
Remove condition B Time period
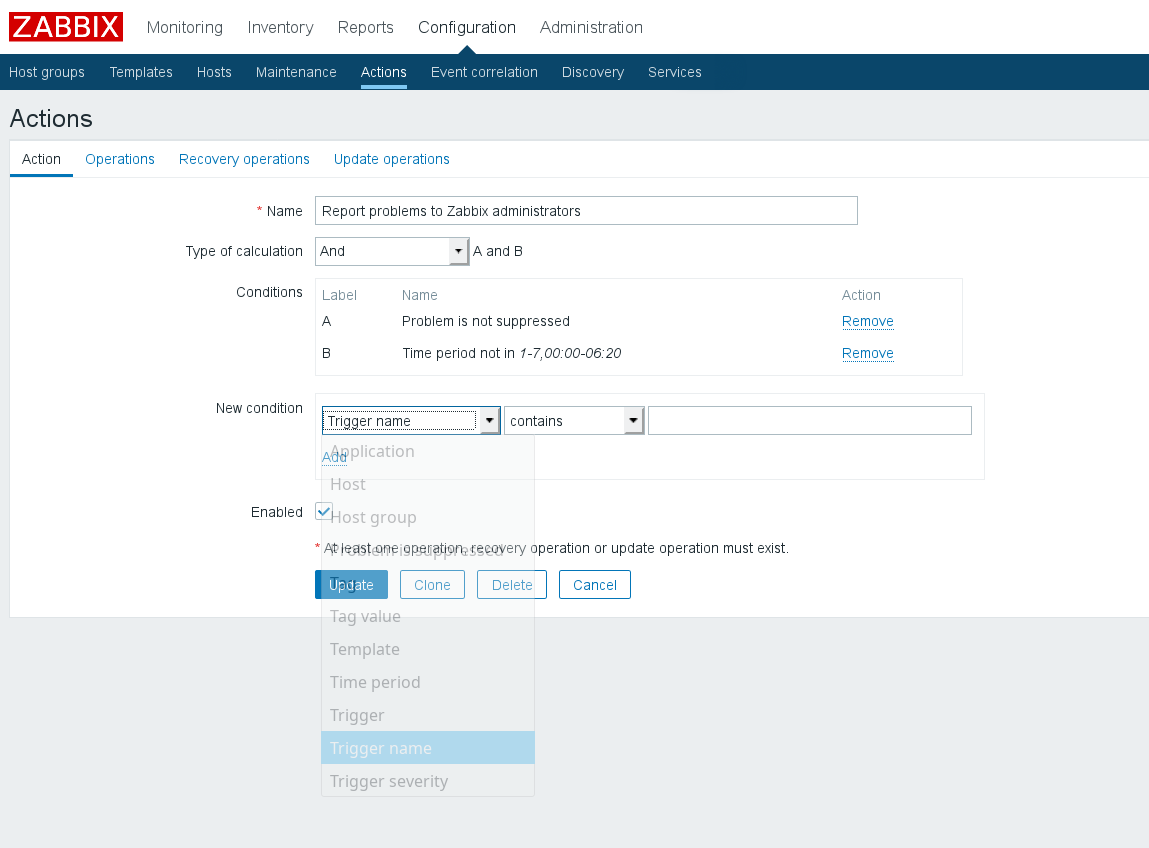click(868, 353)
